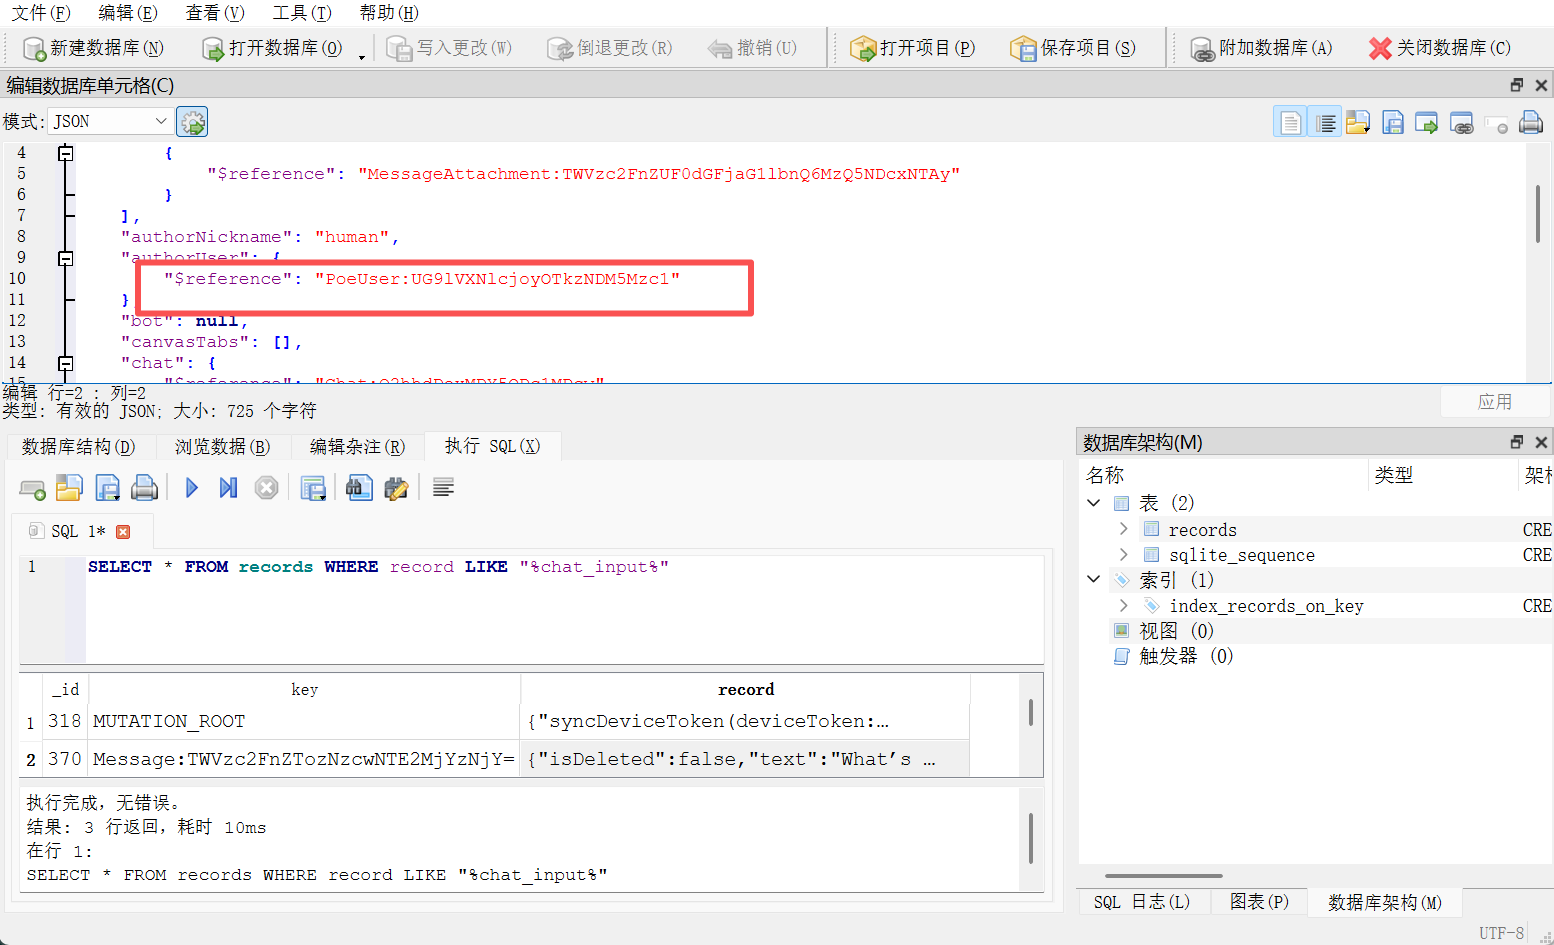
Task: Click the 打开项目 (Open Project) button
Action: [912, 48]
